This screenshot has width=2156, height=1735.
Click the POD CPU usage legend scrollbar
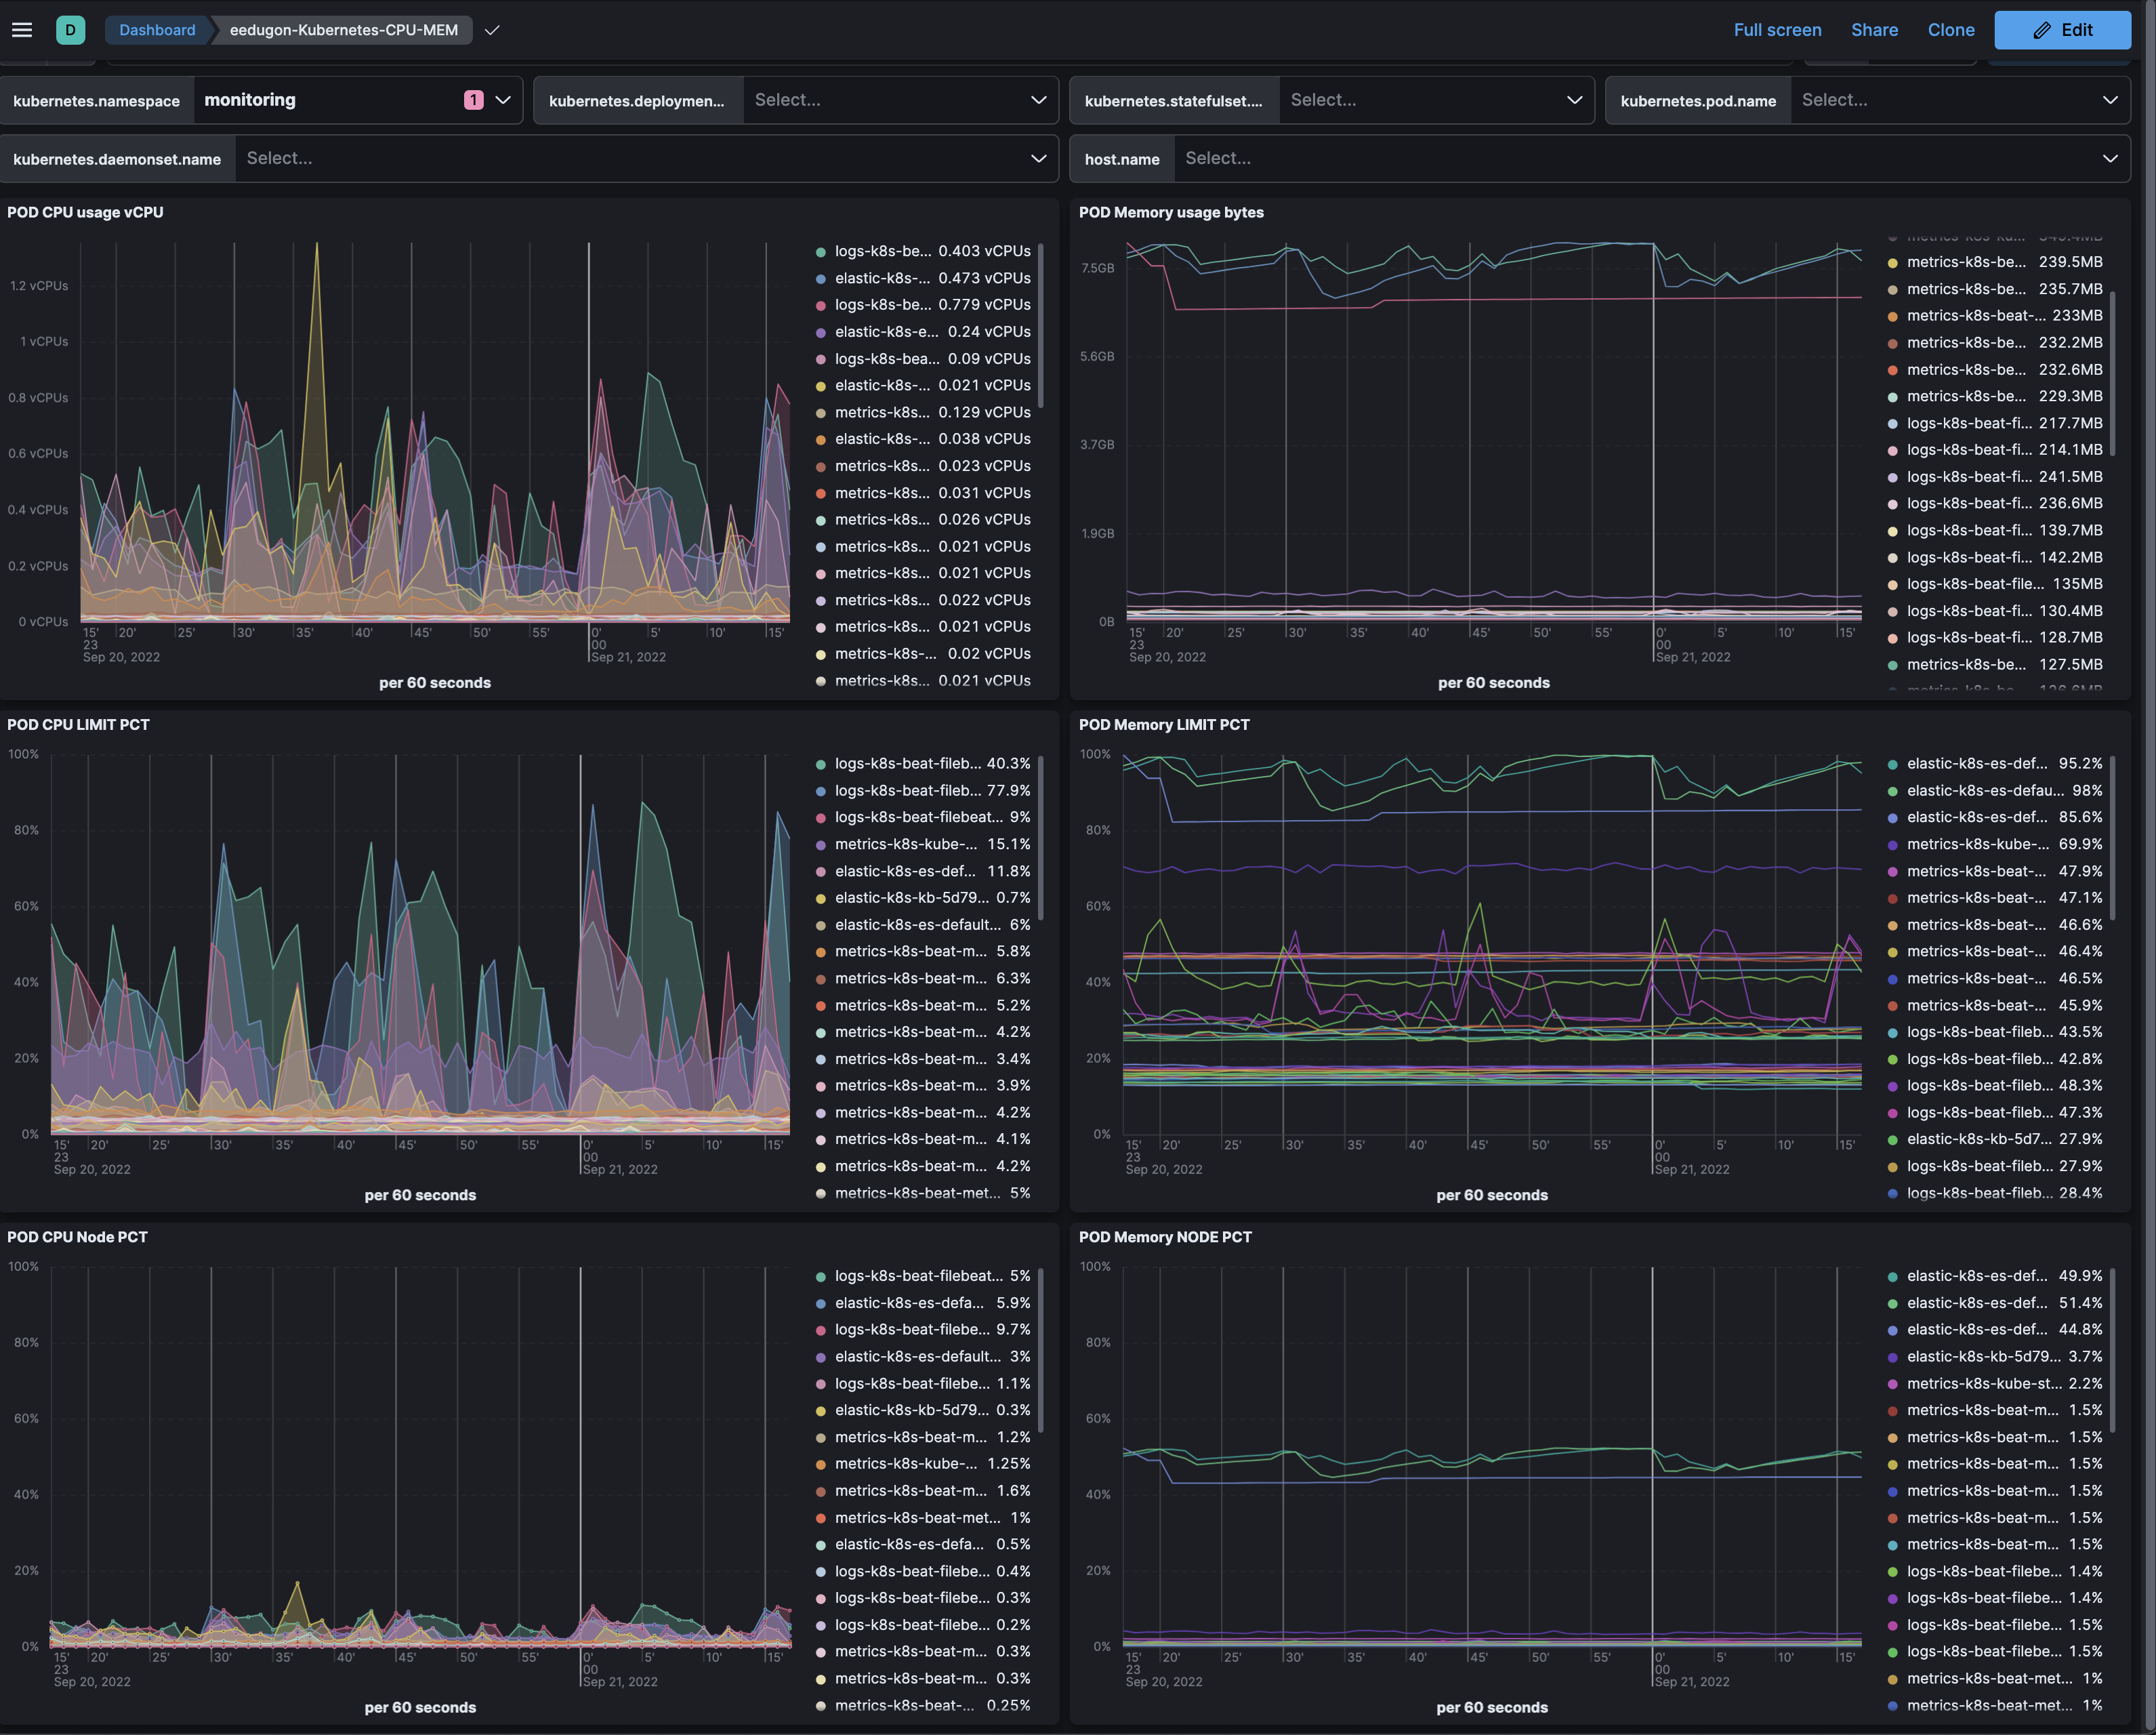click(1040, 325)
